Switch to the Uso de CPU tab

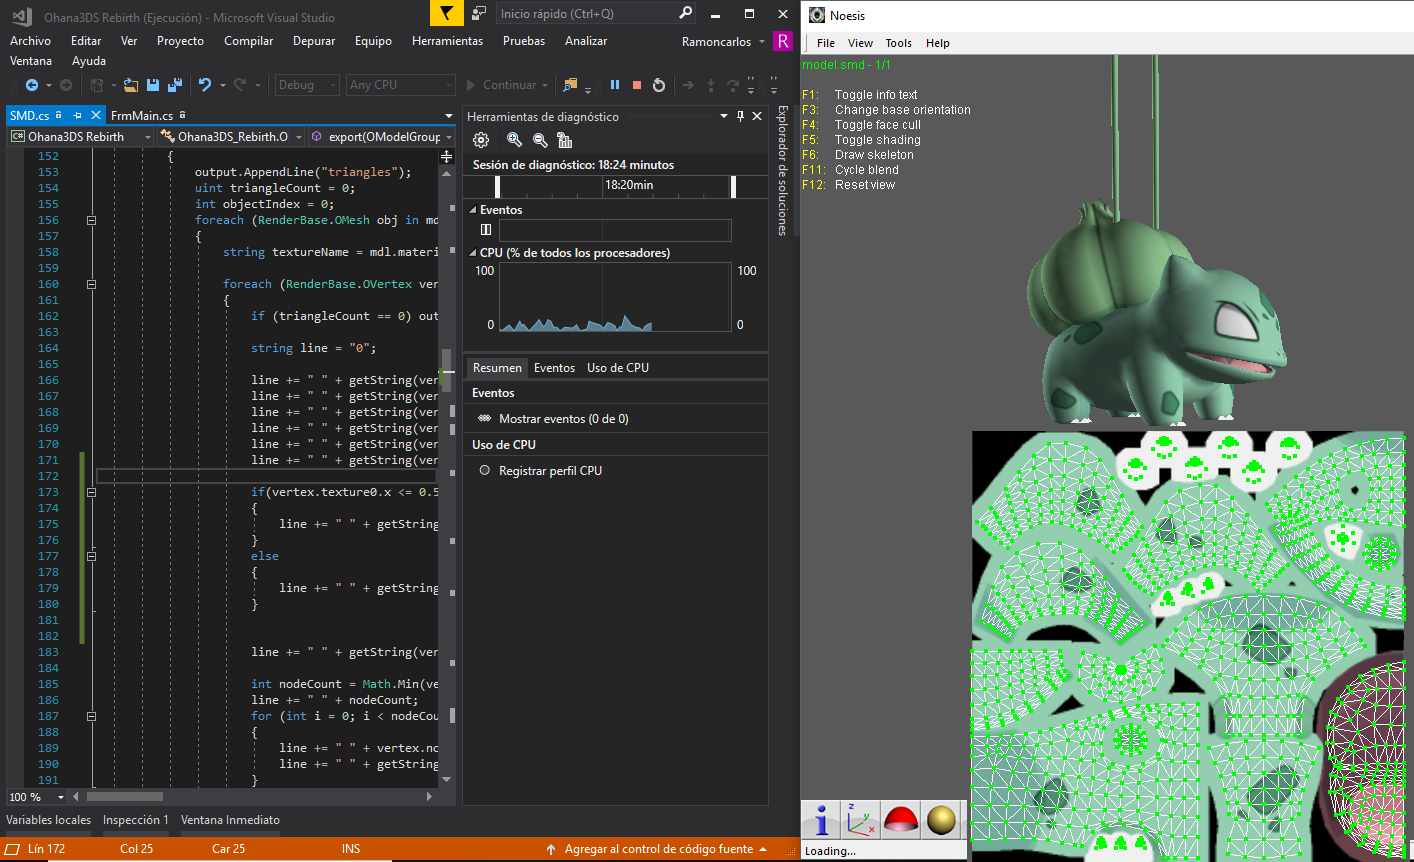618,368
